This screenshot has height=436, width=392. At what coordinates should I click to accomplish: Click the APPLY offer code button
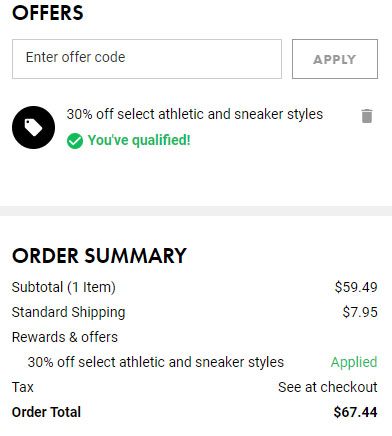pos(335,59)
